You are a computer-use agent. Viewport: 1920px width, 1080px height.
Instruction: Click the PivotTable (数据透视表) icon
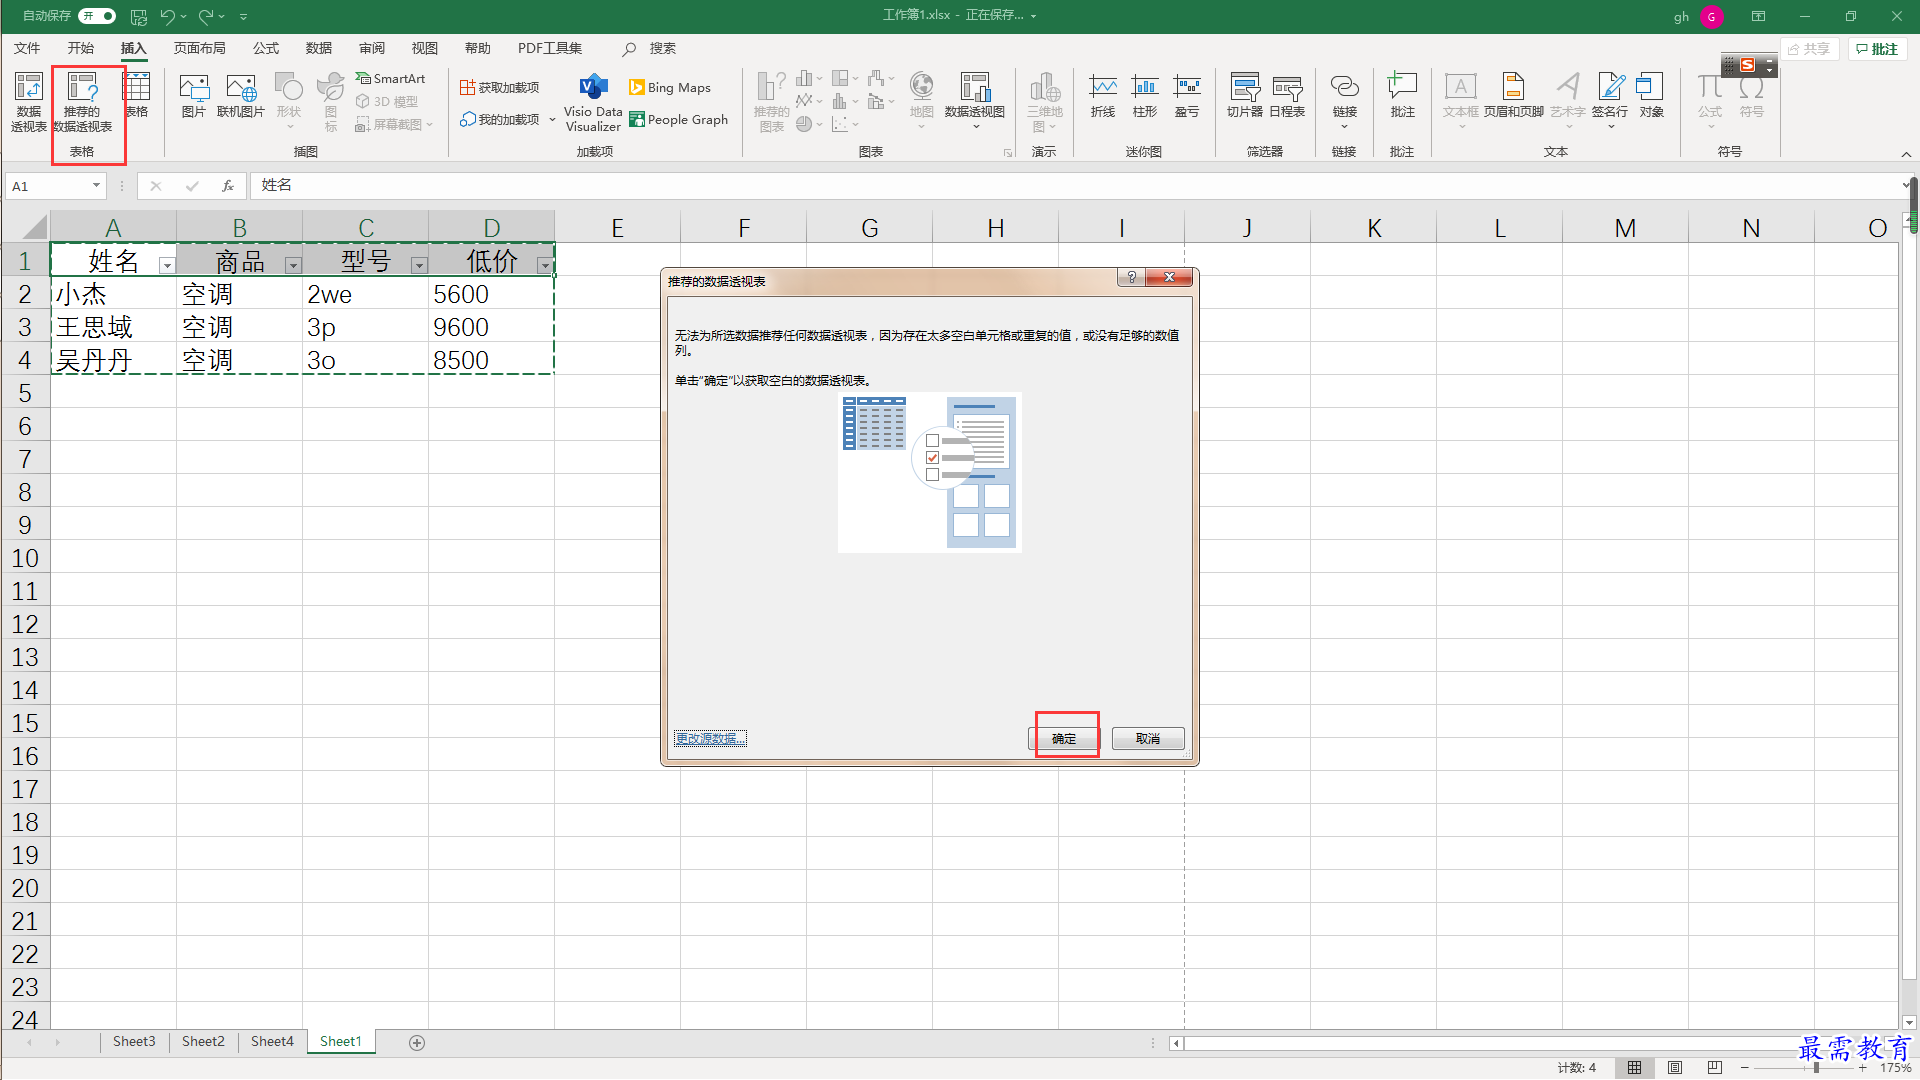point(28,101)
